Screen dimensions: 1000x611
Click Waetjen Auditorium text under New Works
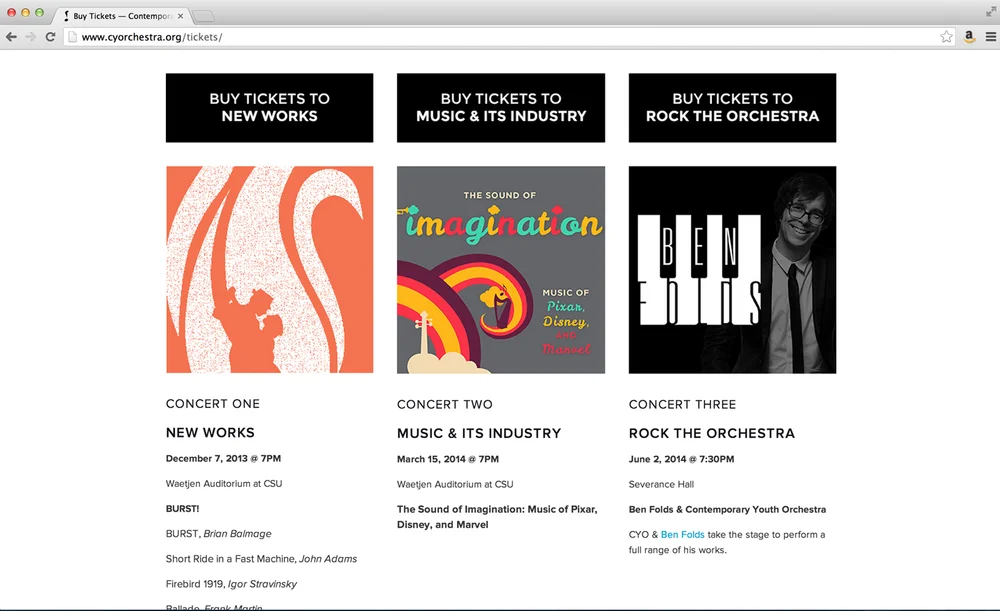(x=224, y=483)
